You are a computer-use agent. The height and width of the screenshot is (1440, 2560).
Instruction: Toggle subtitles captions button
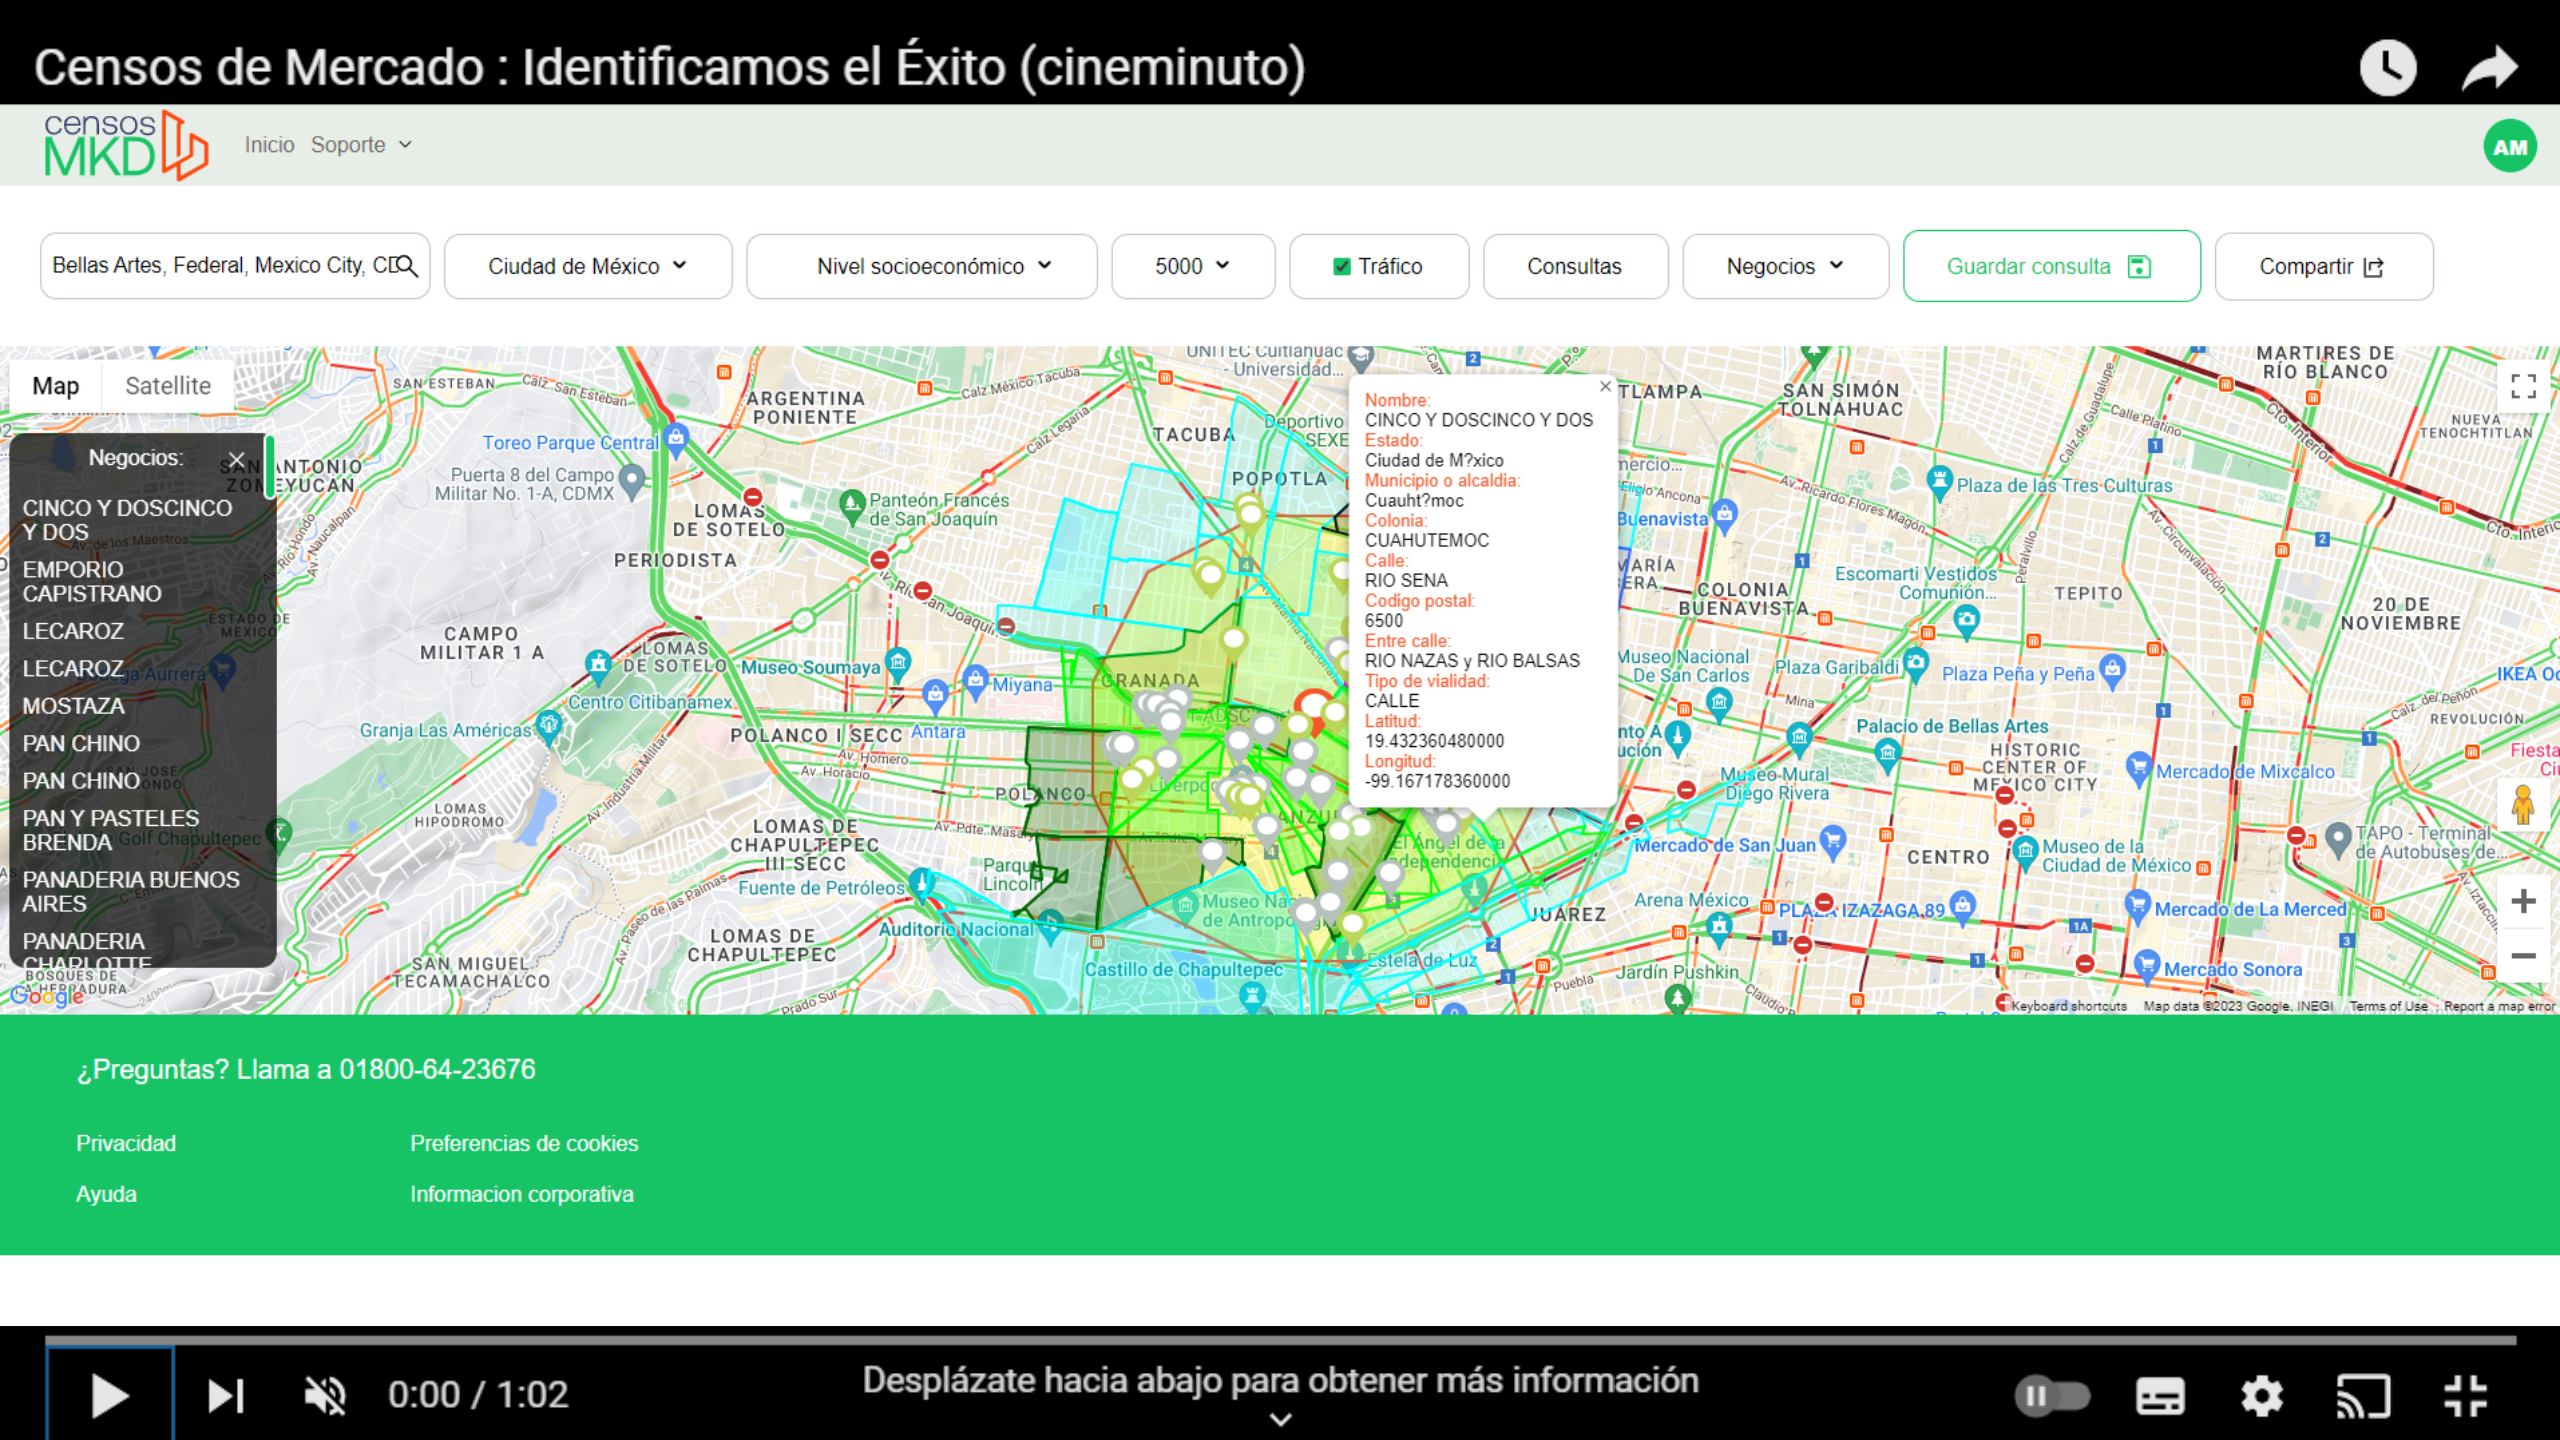coord(2160,1396)
